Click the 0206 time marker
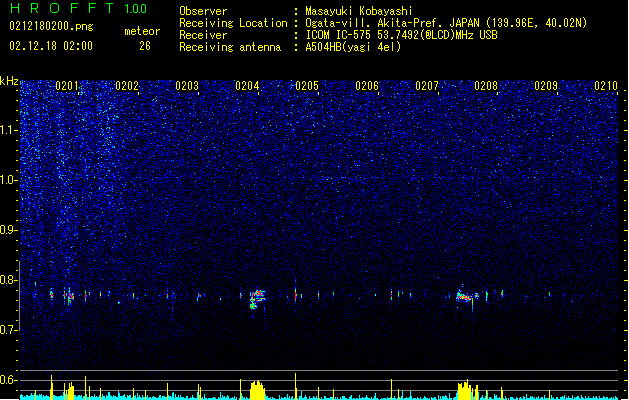The height and width of the screenshot is (400, 629). 367,86
